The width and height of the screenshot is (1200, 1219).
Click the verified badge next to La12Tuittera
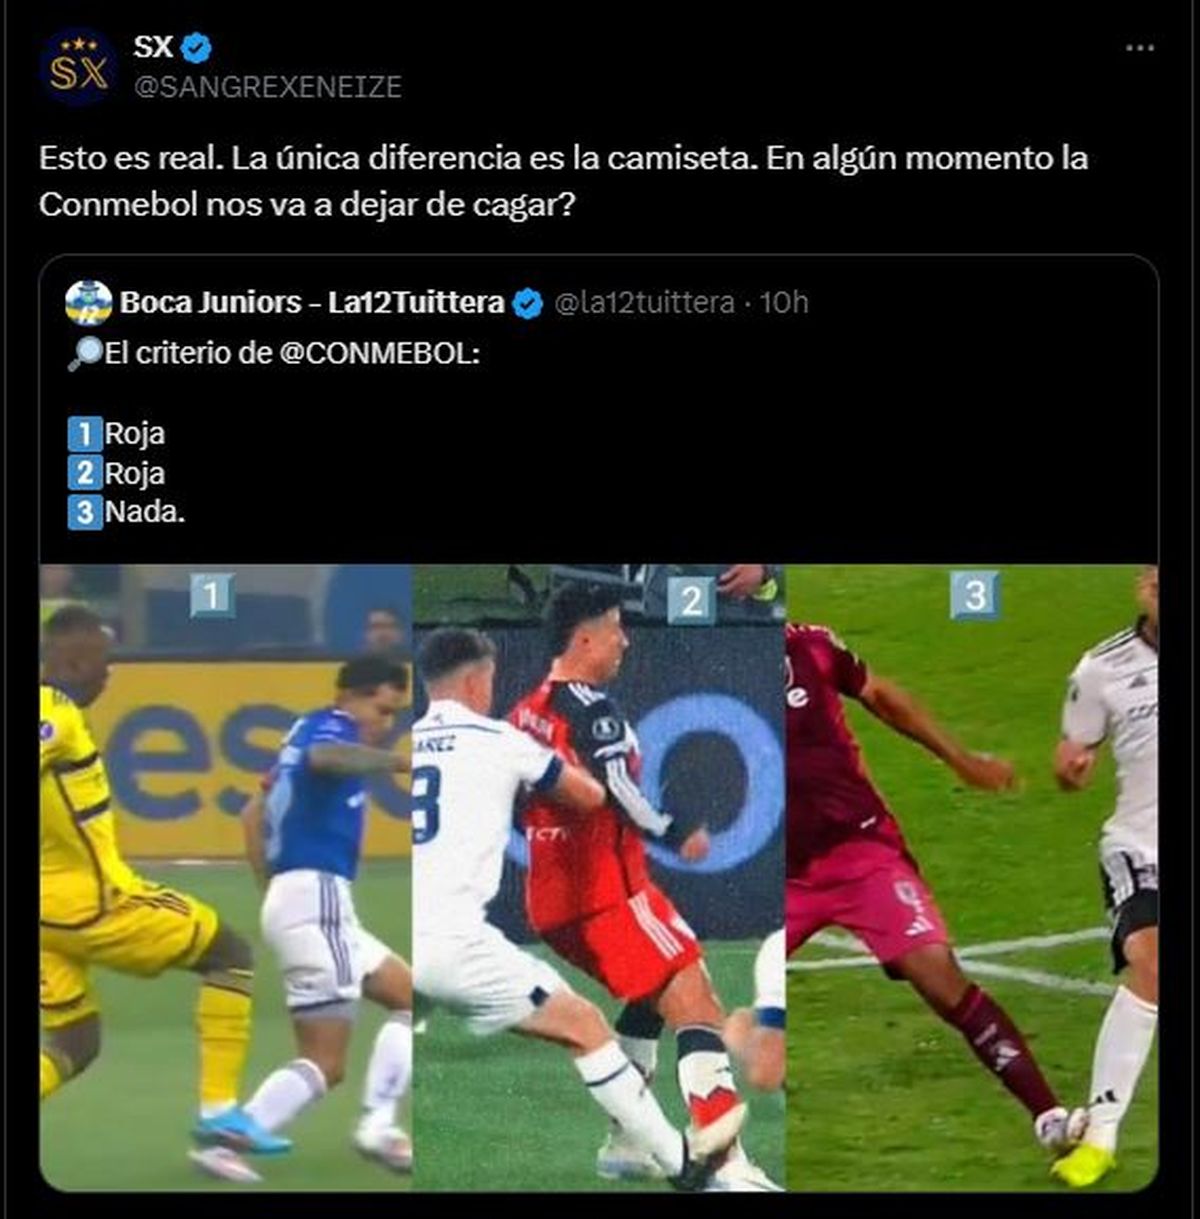point(528,303)
